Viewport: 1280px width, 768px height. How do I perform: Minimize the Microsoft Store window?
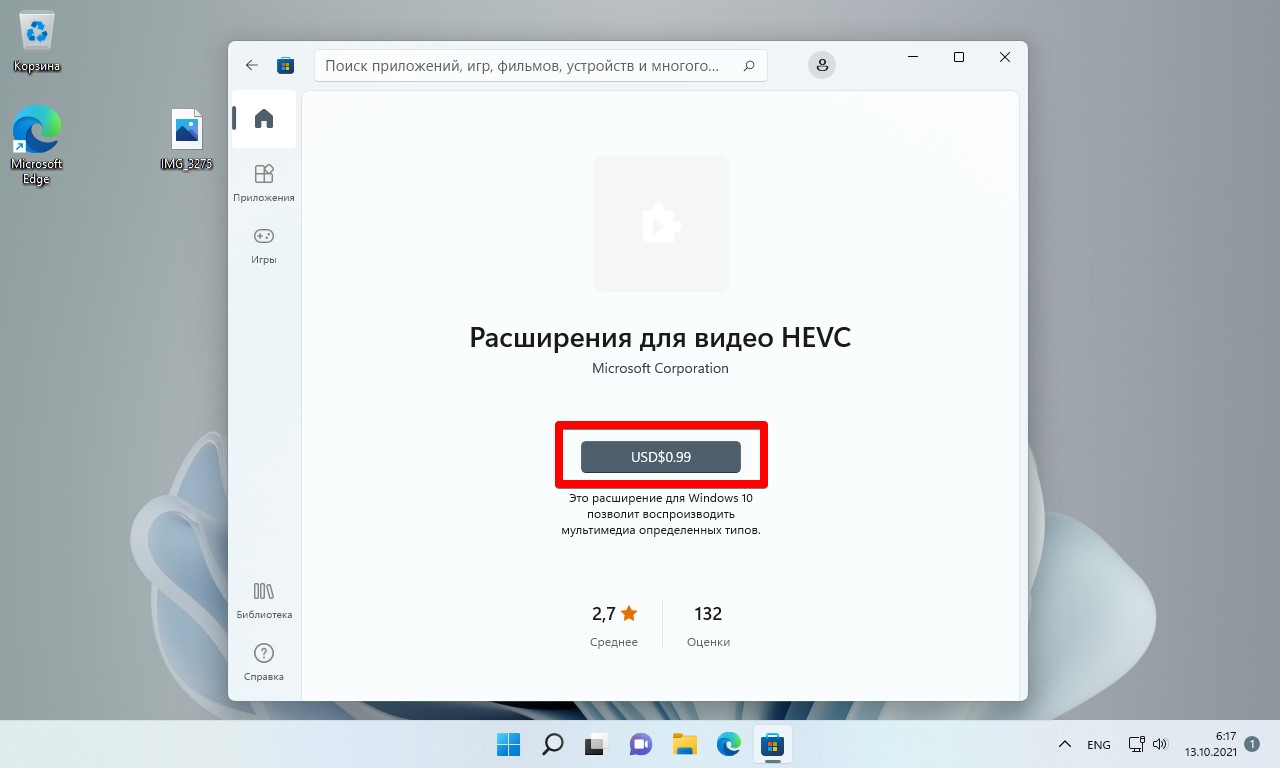pos(913,58)
